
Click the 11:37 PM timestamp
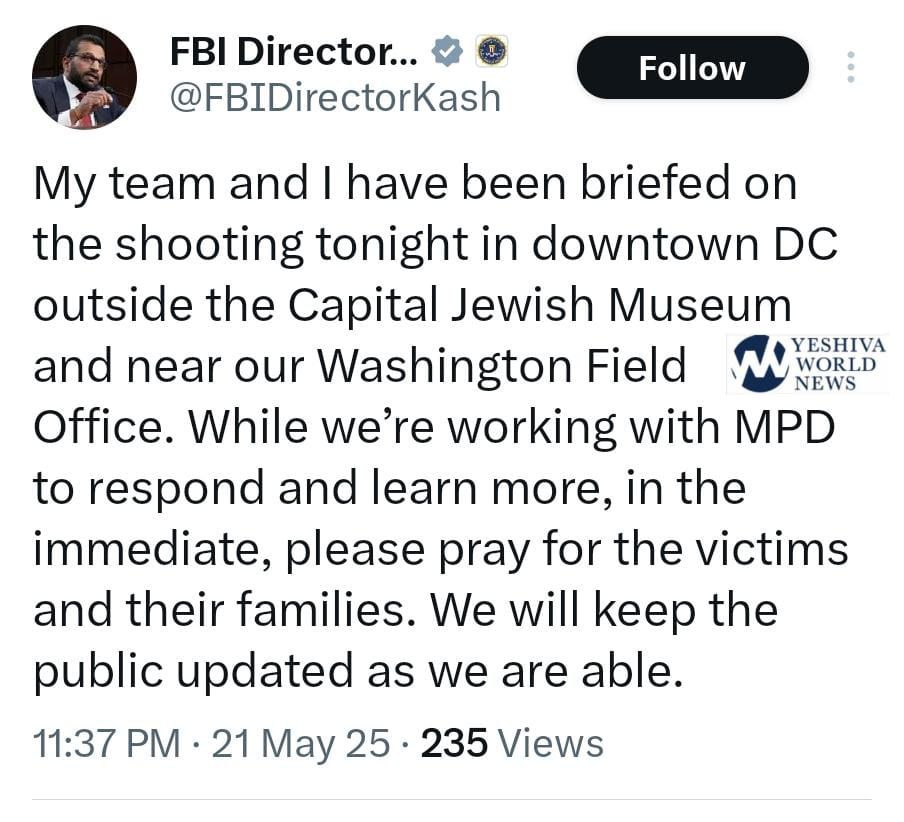pyautogui.click(x=107, y=743)
